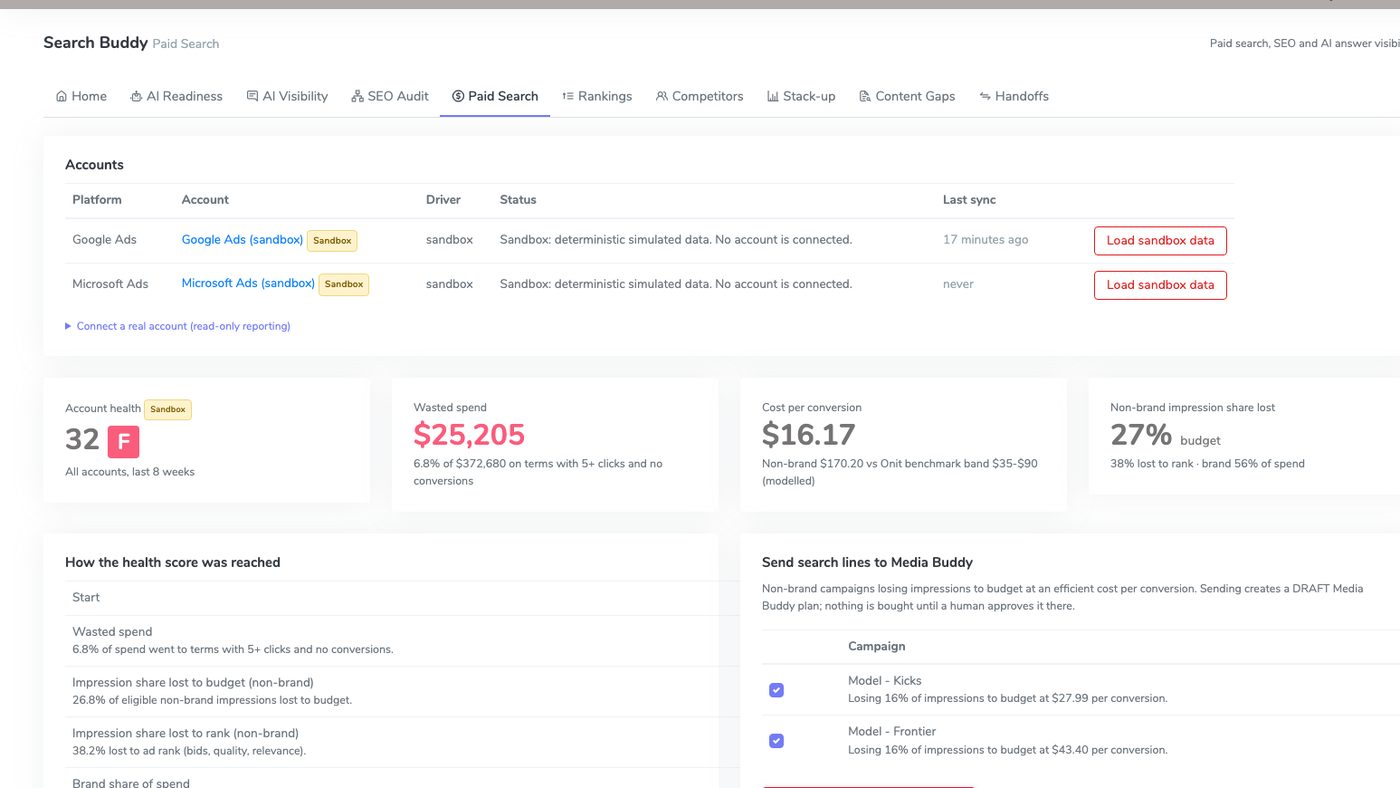Uncheck the Model - Kicks campaign checkbox
Viewport: 1400px width, 788px height.
pos(776,690)
